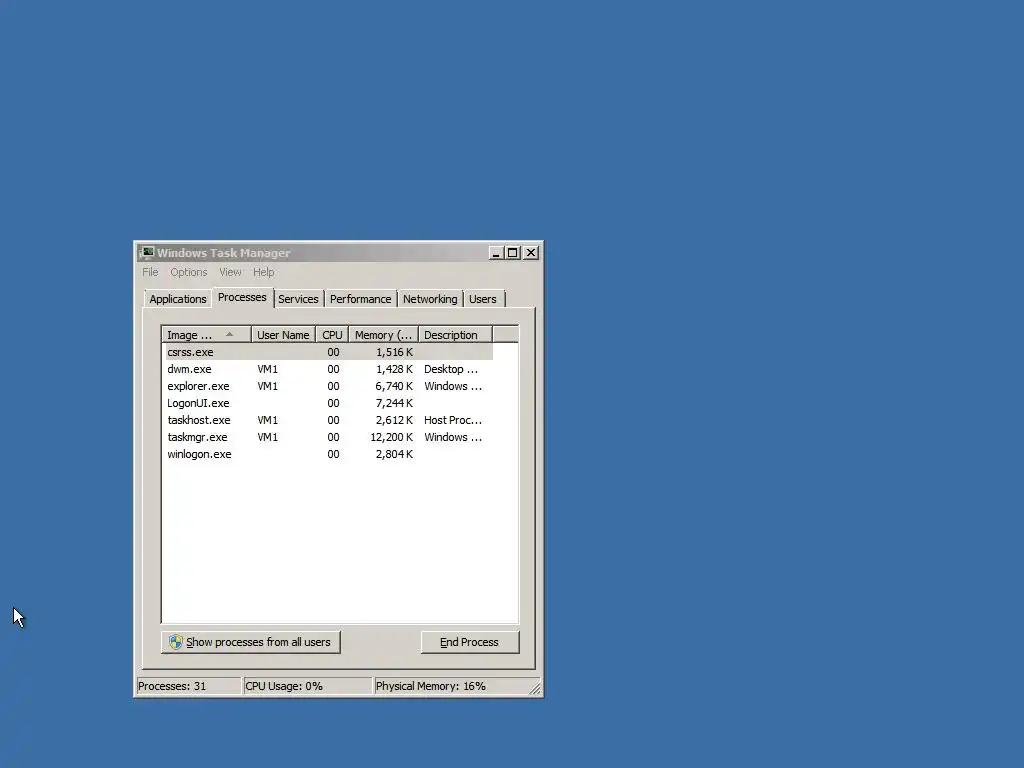Maximize the Task Manager window
The height and width of the screenshot is (768, 1024).
513,253
